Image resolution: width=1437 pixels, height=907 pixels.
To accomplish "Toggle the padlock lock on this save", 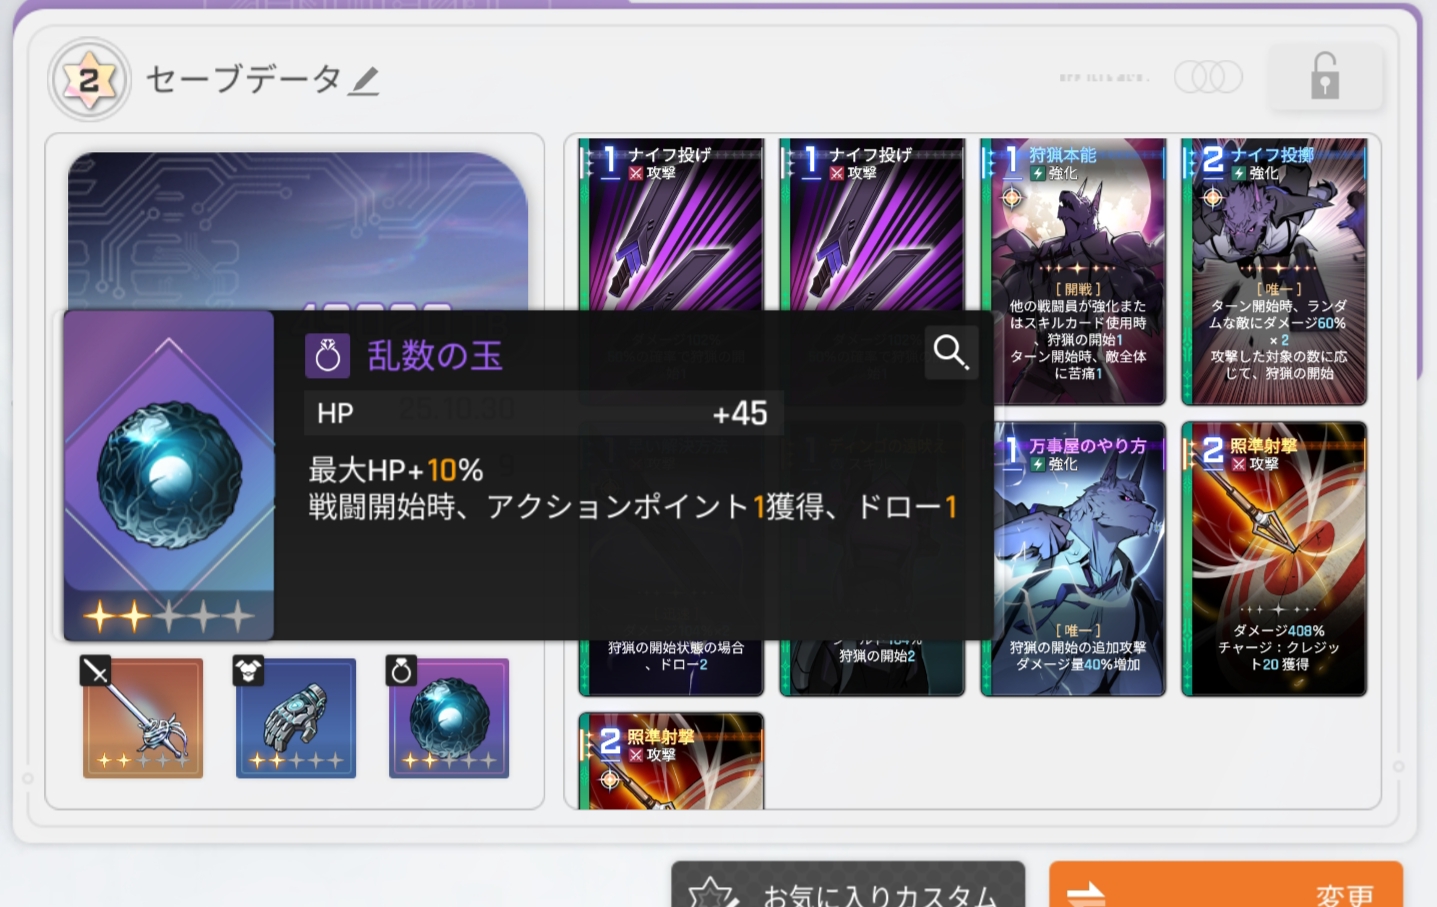I will coord(1325,77).
